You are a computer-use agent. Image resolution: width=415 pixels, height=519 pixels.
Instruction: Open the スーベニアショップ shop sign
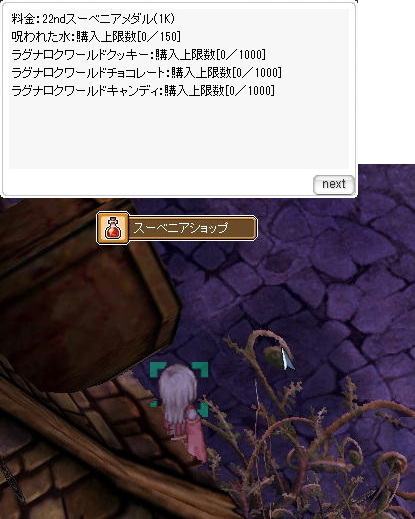tap(177, 228)
